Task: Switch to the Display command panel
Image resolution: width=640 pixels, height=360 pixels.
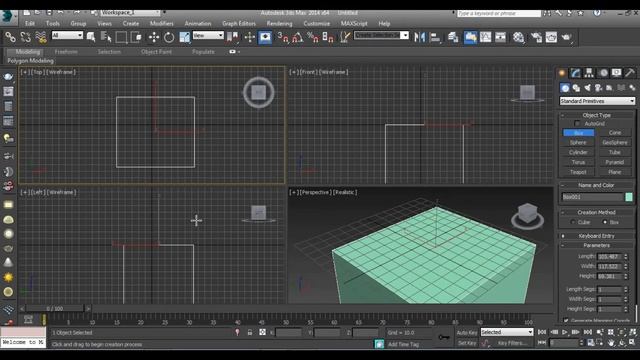Action: pyautogui.click(x=616, y=73)
